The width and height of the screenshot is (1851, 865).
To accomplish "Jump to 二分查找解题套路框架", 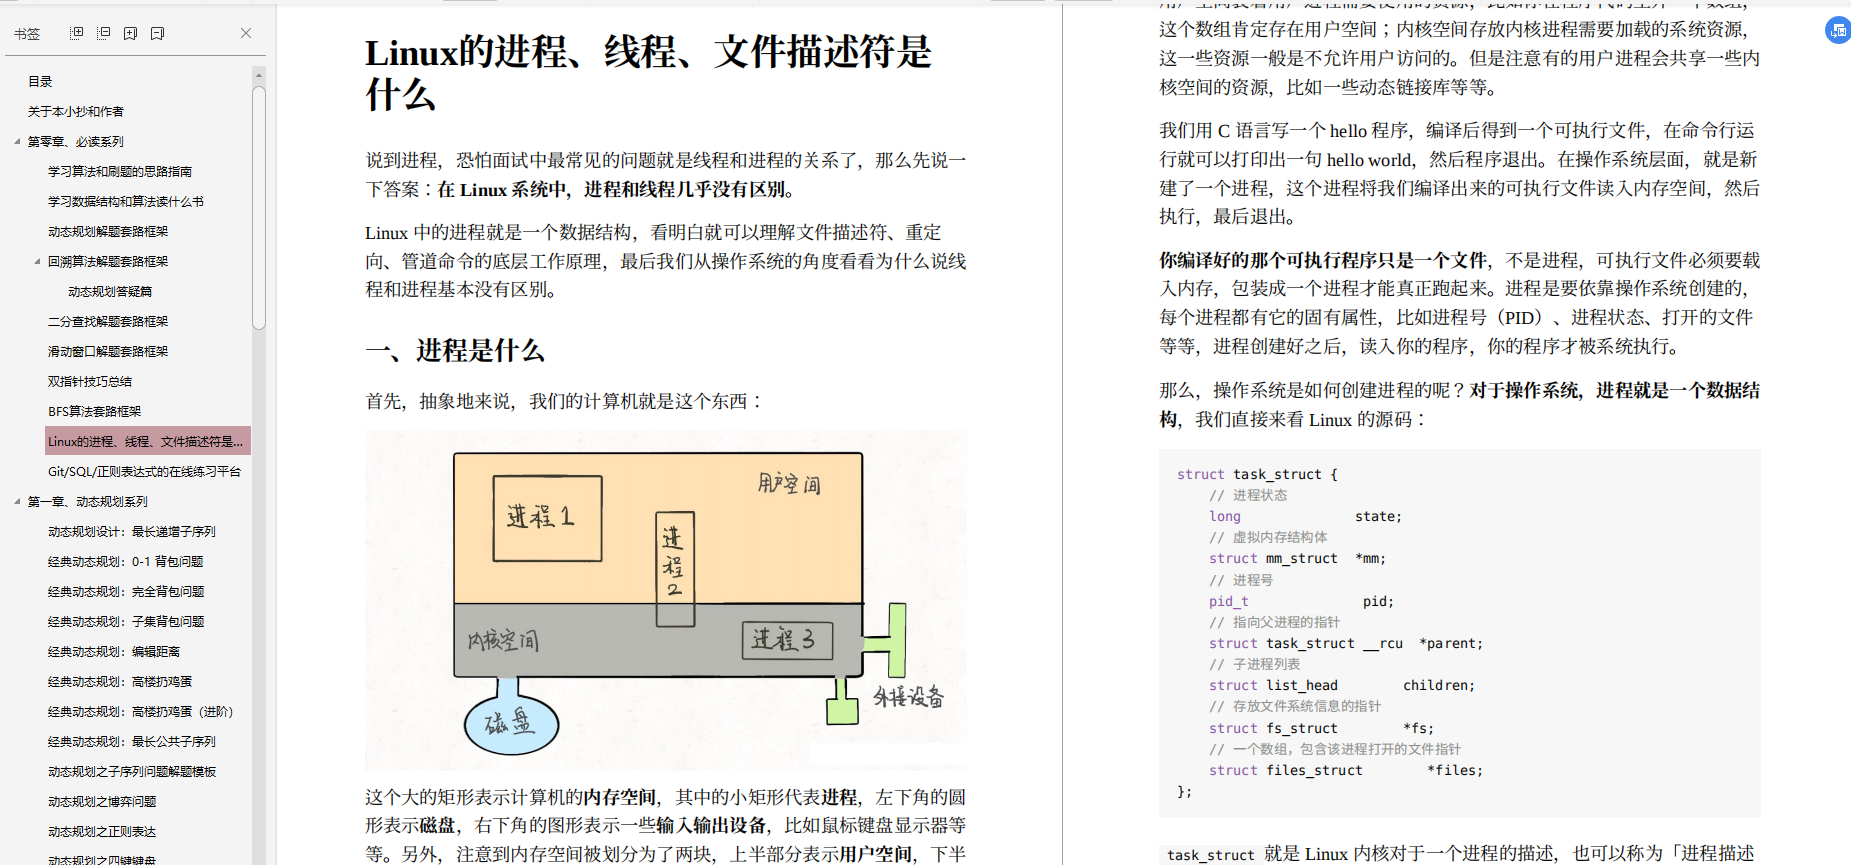I will pyautogui.click(x=108, y=321).
